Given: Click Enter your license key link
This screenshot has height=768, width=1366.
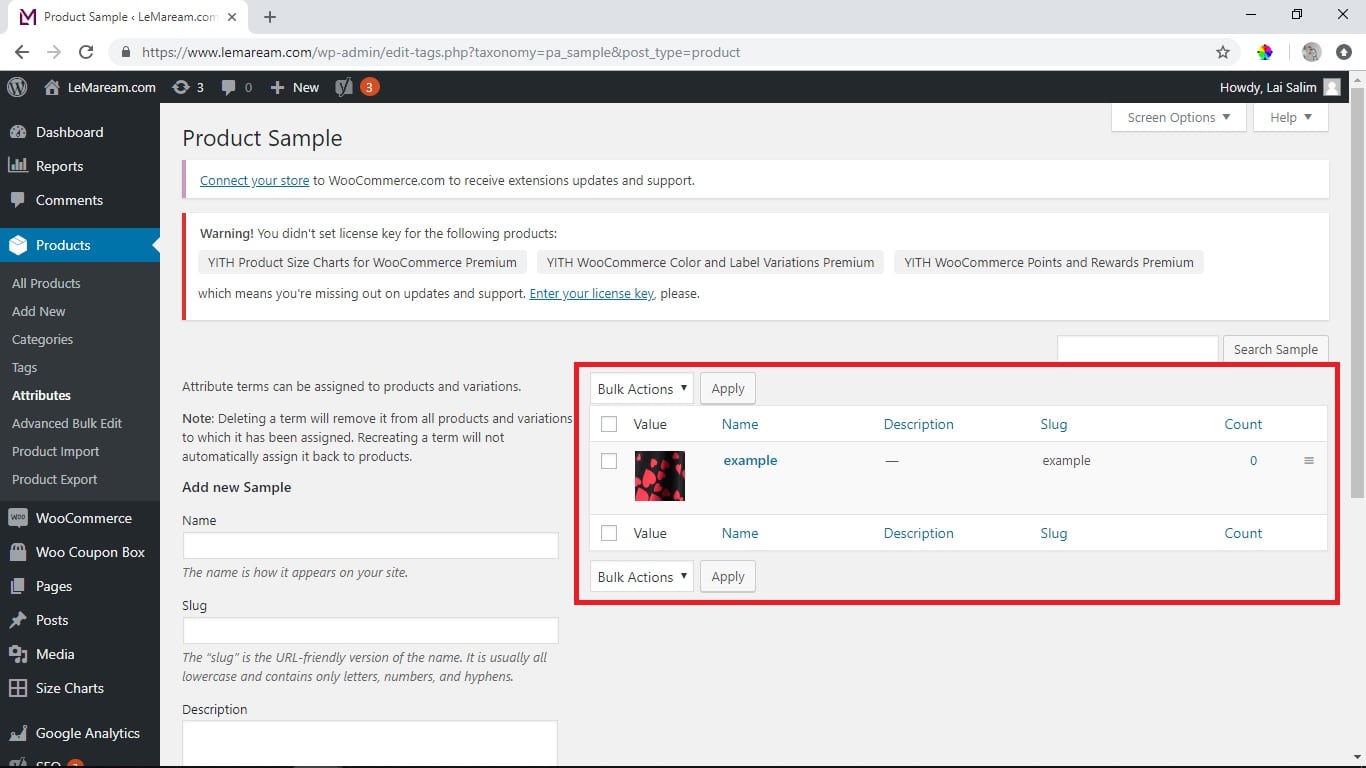Looking at the screenshot, I should point(591,294).
